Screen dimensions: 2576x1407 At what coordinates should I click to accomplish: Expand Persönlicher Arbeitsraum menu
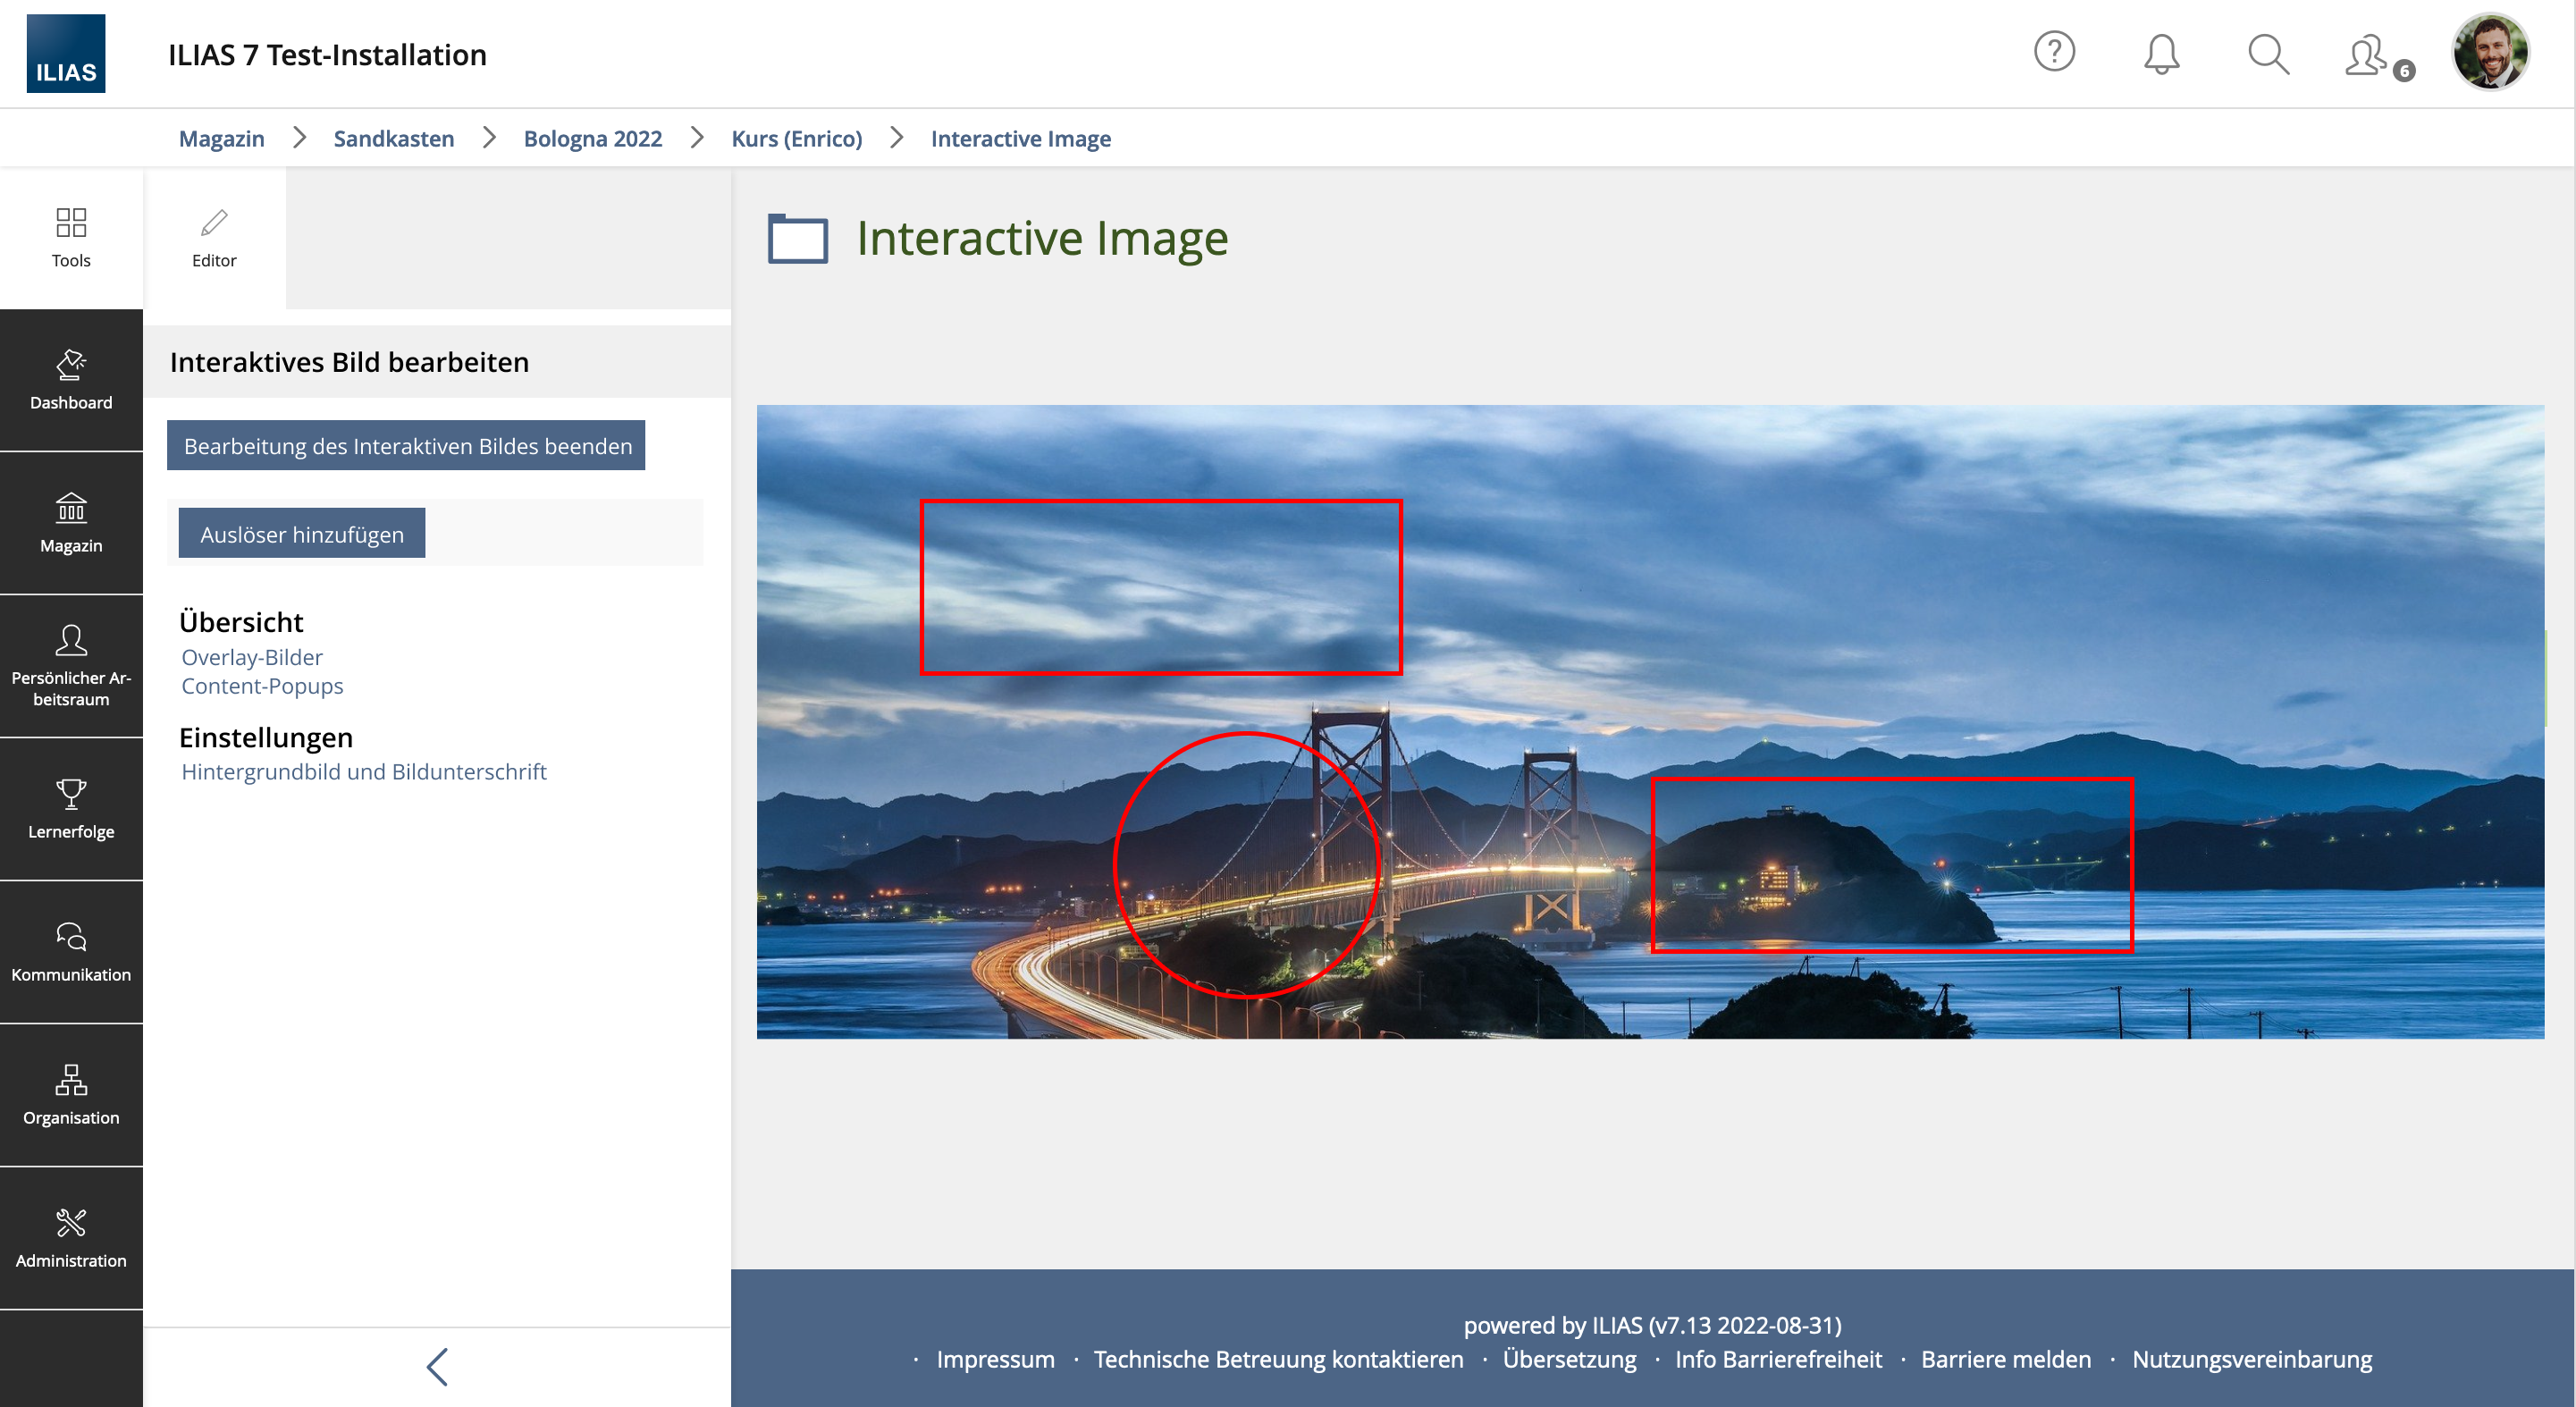[71, 666]
